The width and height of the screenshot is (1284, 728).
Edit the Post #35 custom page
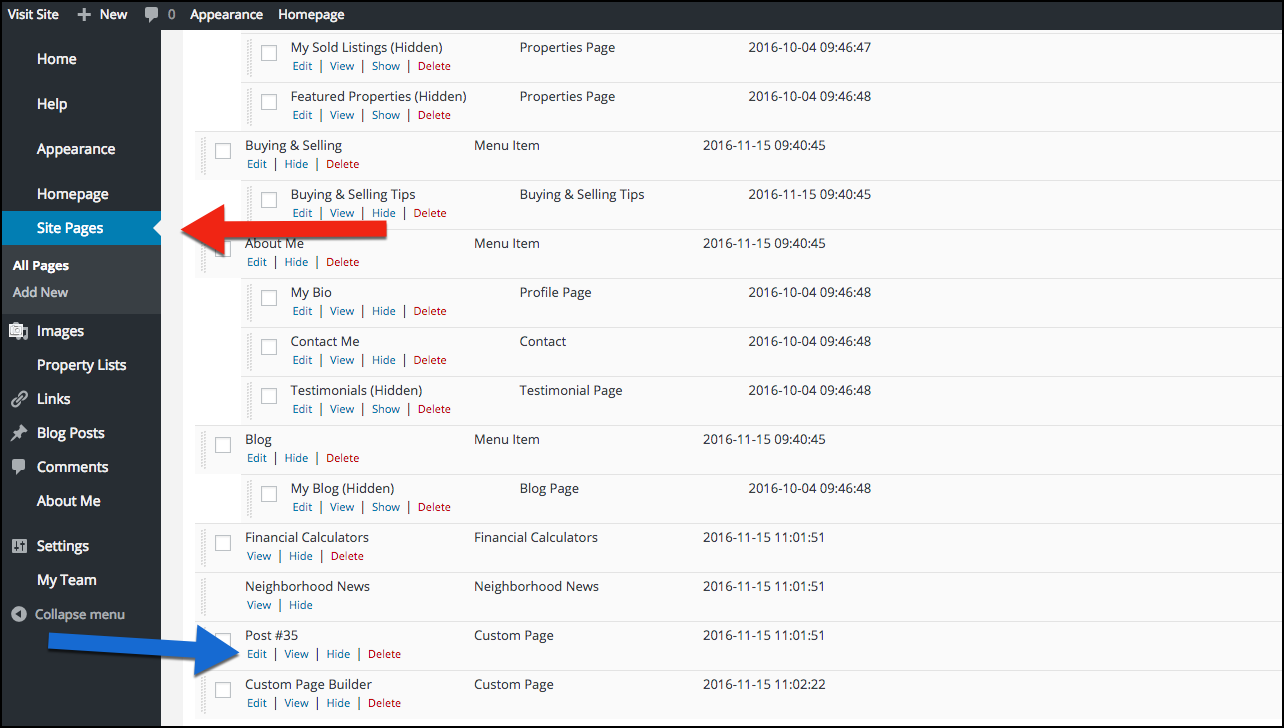point(257,654)
